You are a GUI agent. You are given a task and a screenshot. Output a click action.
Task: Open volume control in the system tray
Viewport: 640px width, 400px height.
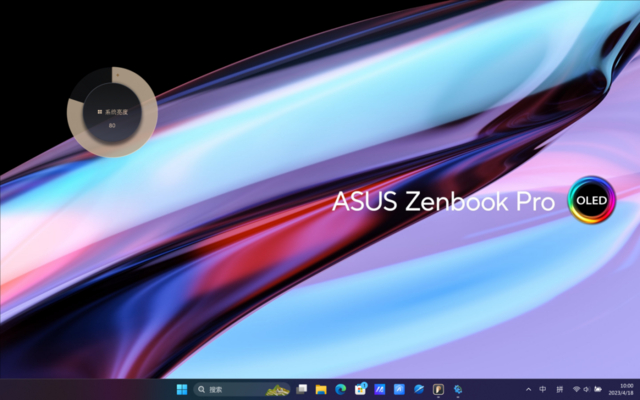point(587,389)
